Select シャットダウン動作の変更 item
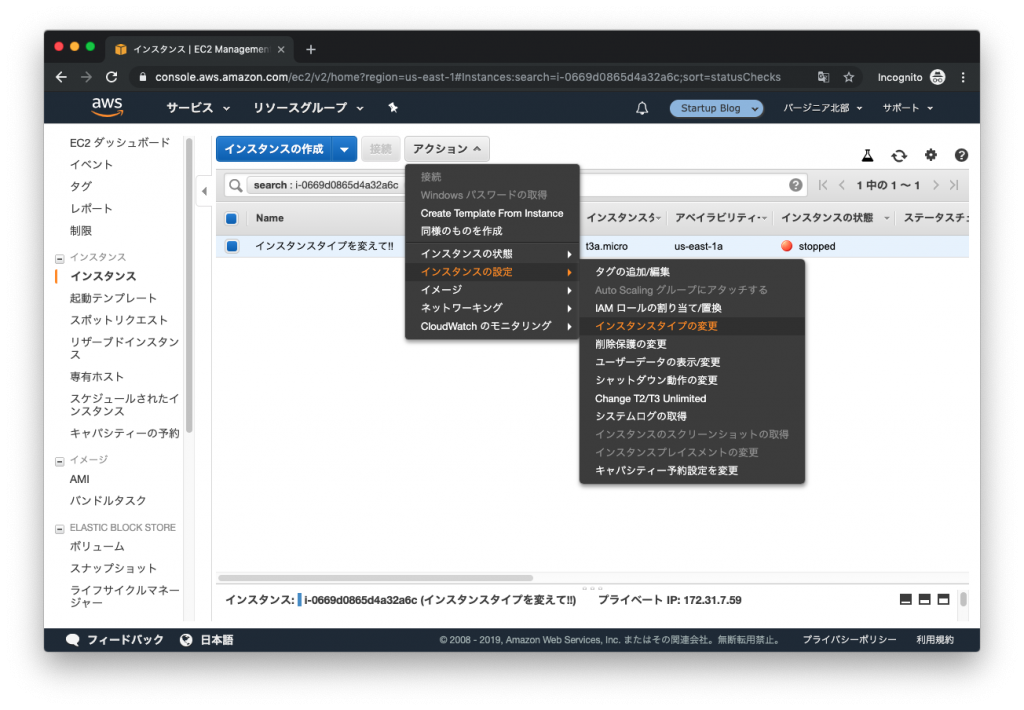 [692, 380]
